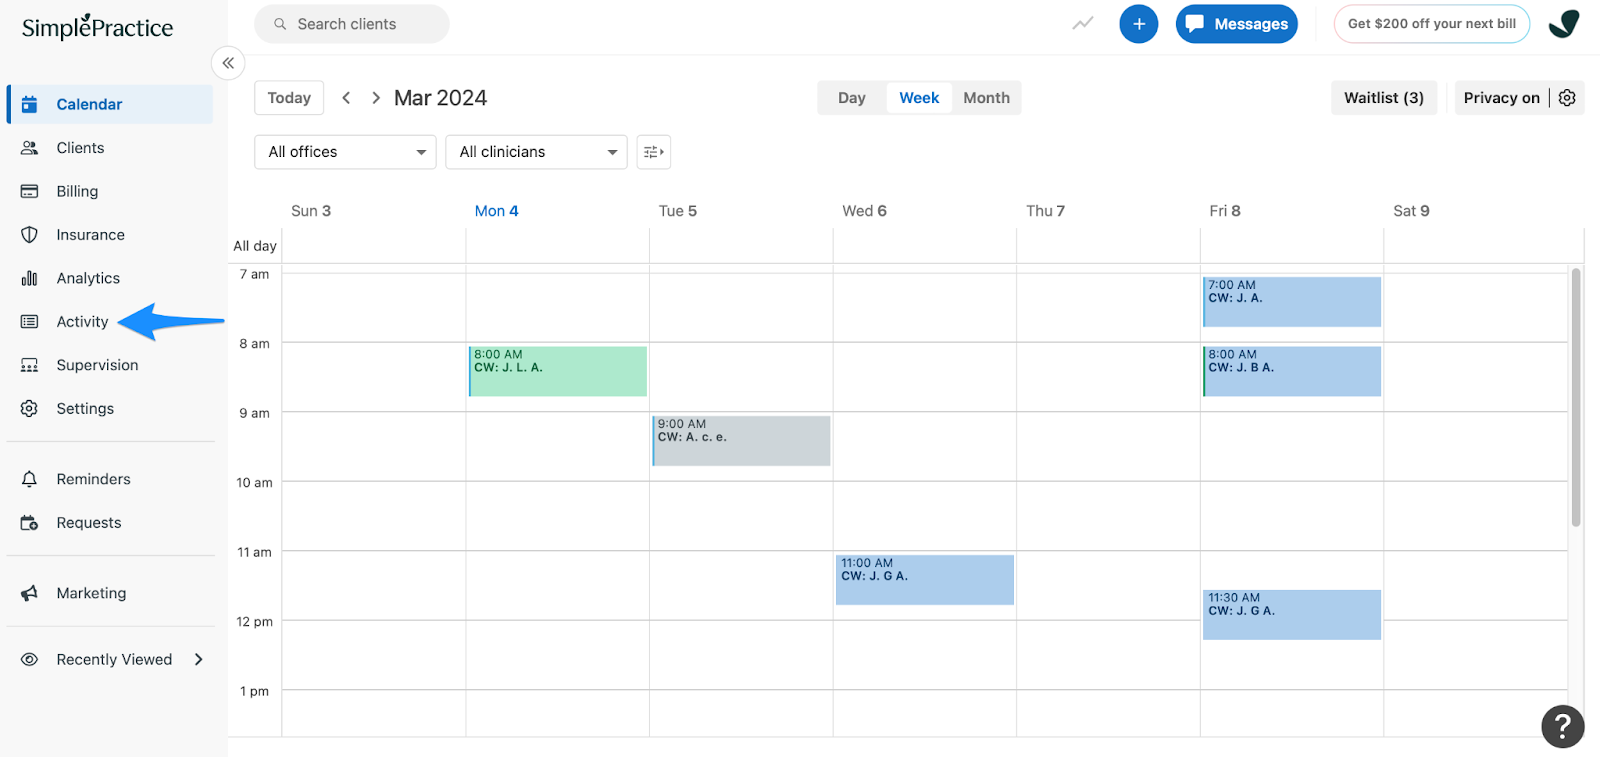
Task: Open the Messages button
Action: pyautogui.click(x=1237, y=24)
